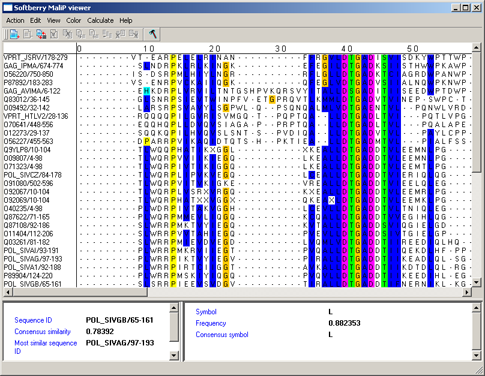Click the eighth greyed-out toolbar icon

[x=107, y=34]
